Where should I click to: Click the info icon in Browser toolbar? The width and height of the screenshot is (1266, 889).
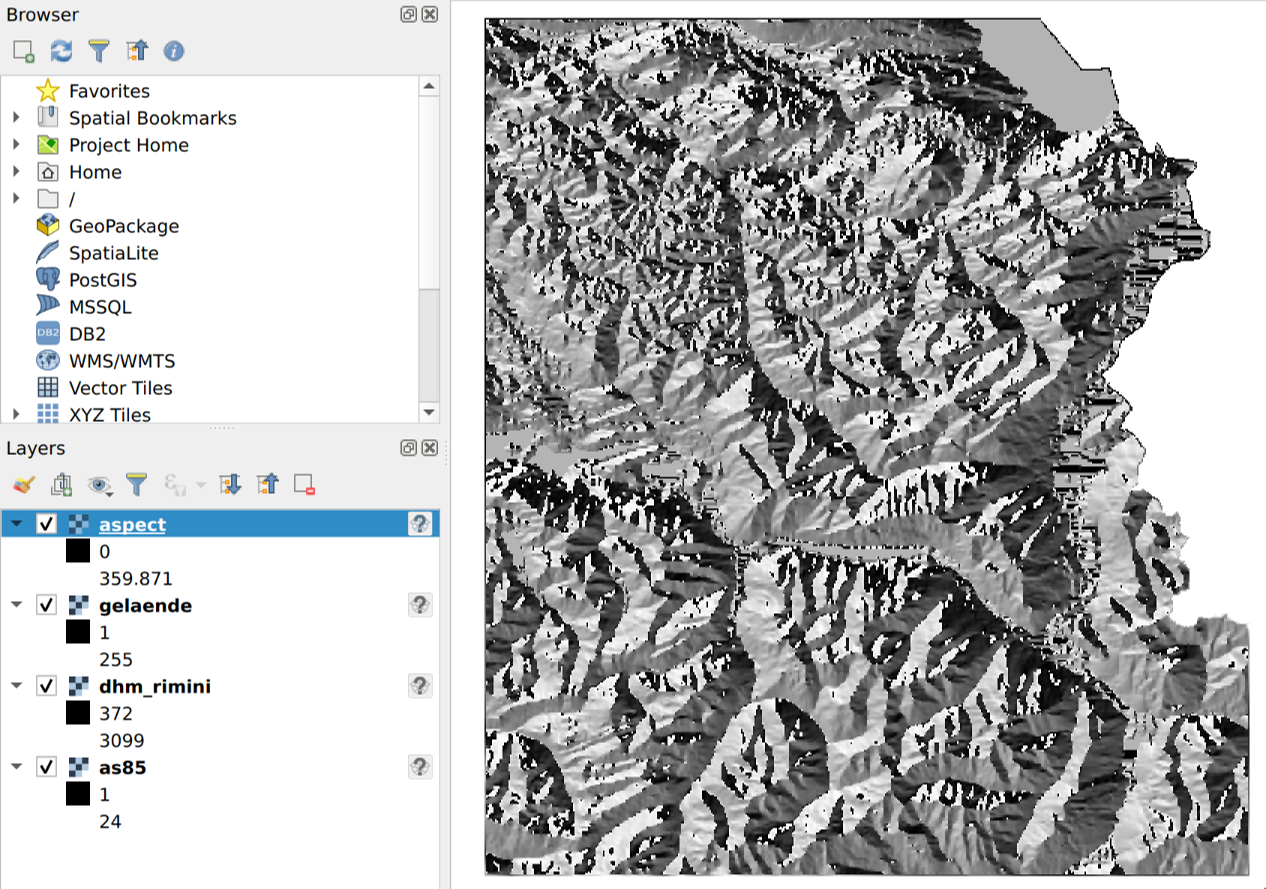tap(173, 50)
